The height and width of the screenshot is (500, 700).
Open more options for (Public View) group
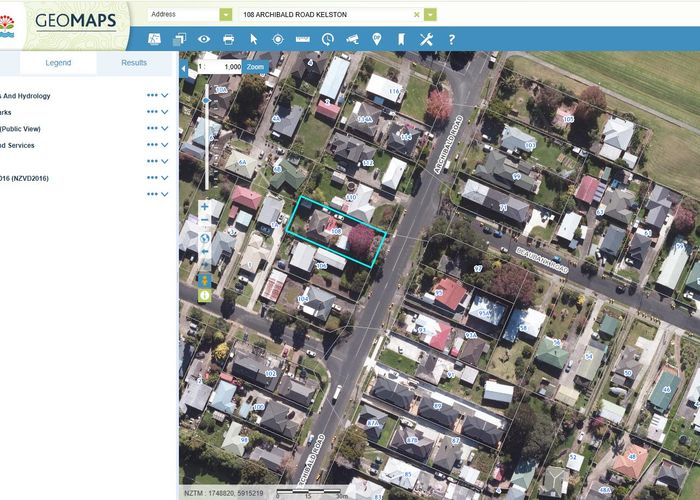point(152,129)
